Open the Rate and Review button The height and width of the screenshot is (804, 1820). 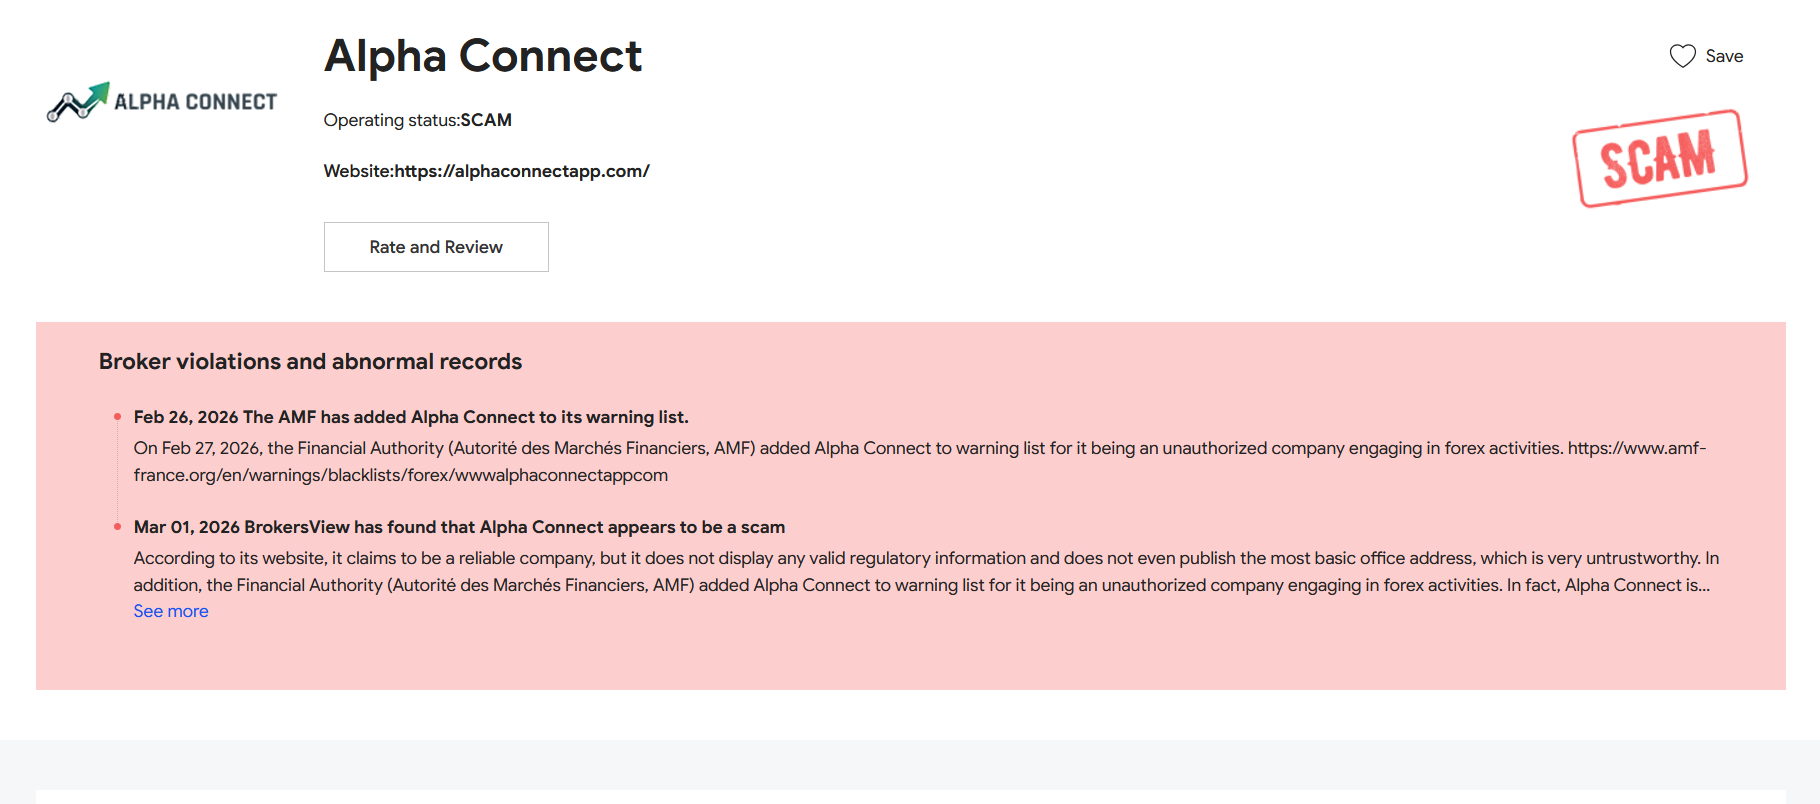436,247
